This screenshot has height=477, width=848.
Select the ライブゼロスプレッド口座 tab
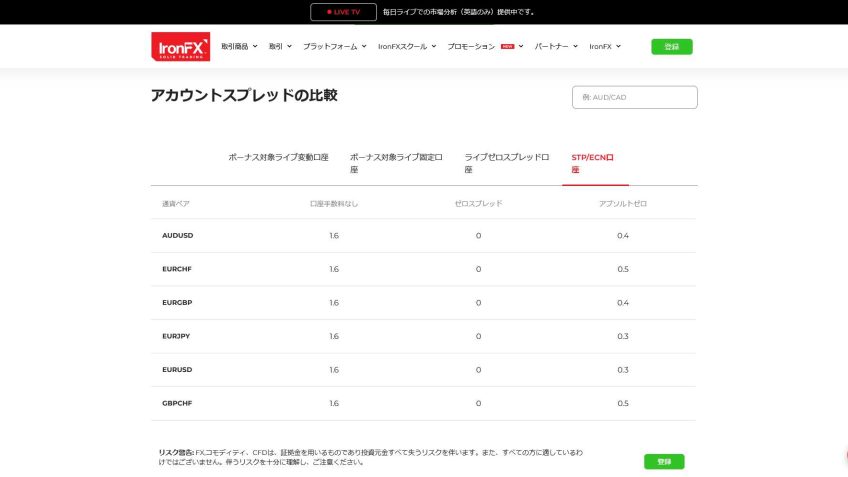pos(507,163)
